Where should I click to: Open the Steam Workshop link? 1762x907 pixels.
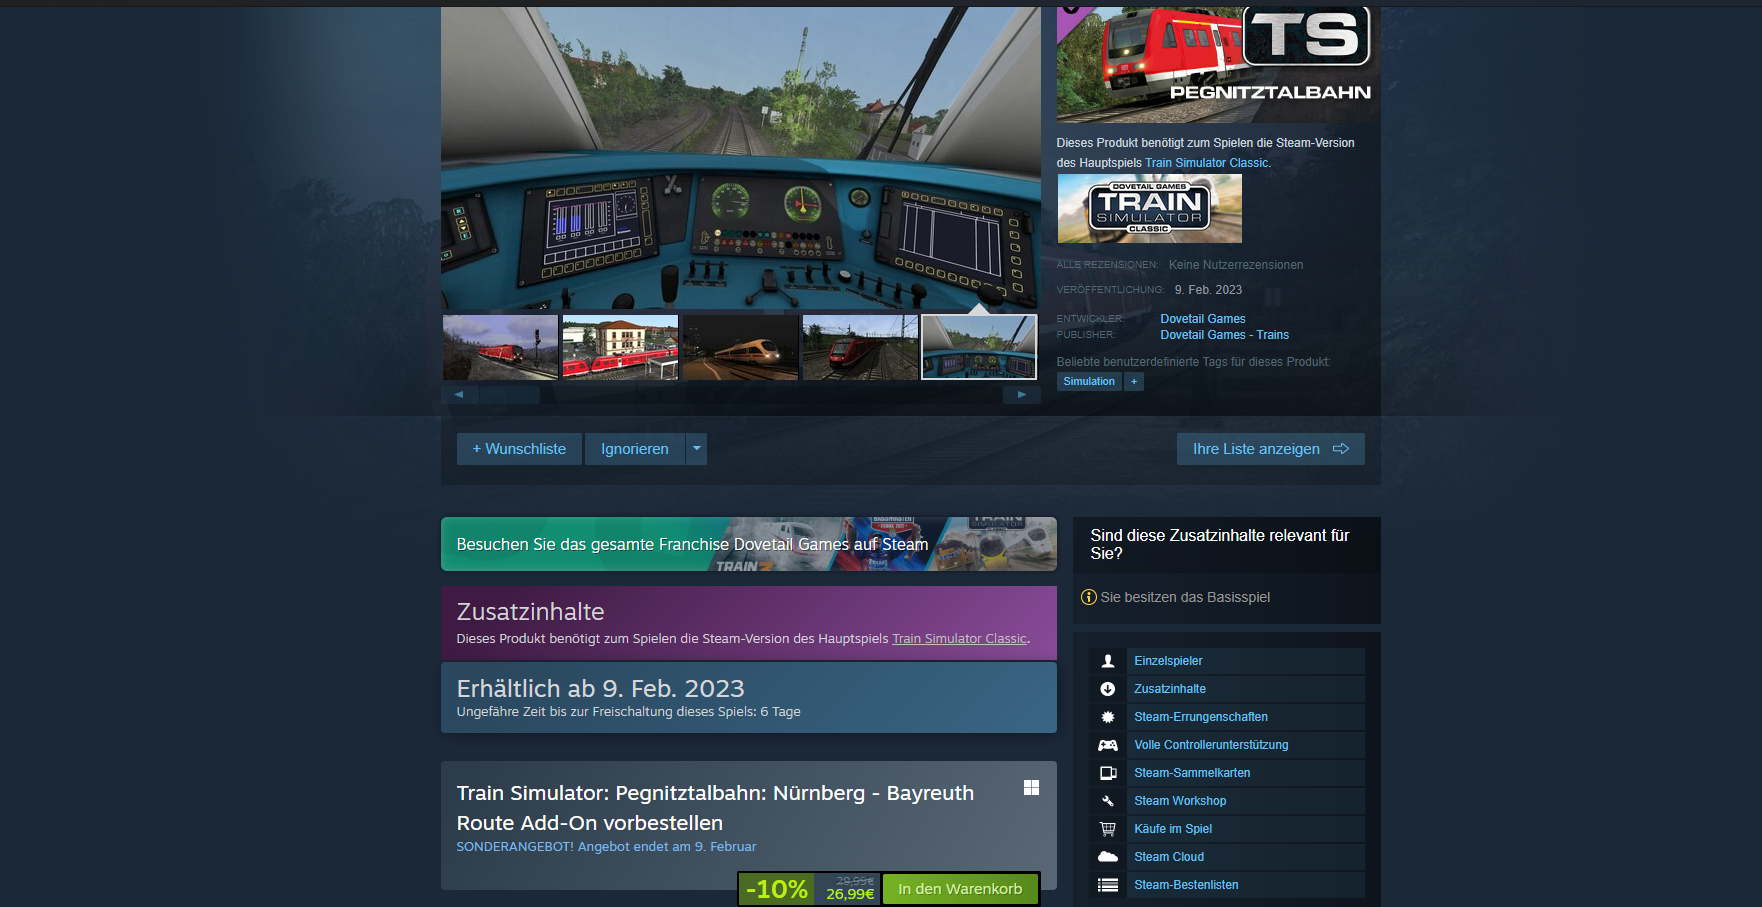click(x=1180, y=801)
